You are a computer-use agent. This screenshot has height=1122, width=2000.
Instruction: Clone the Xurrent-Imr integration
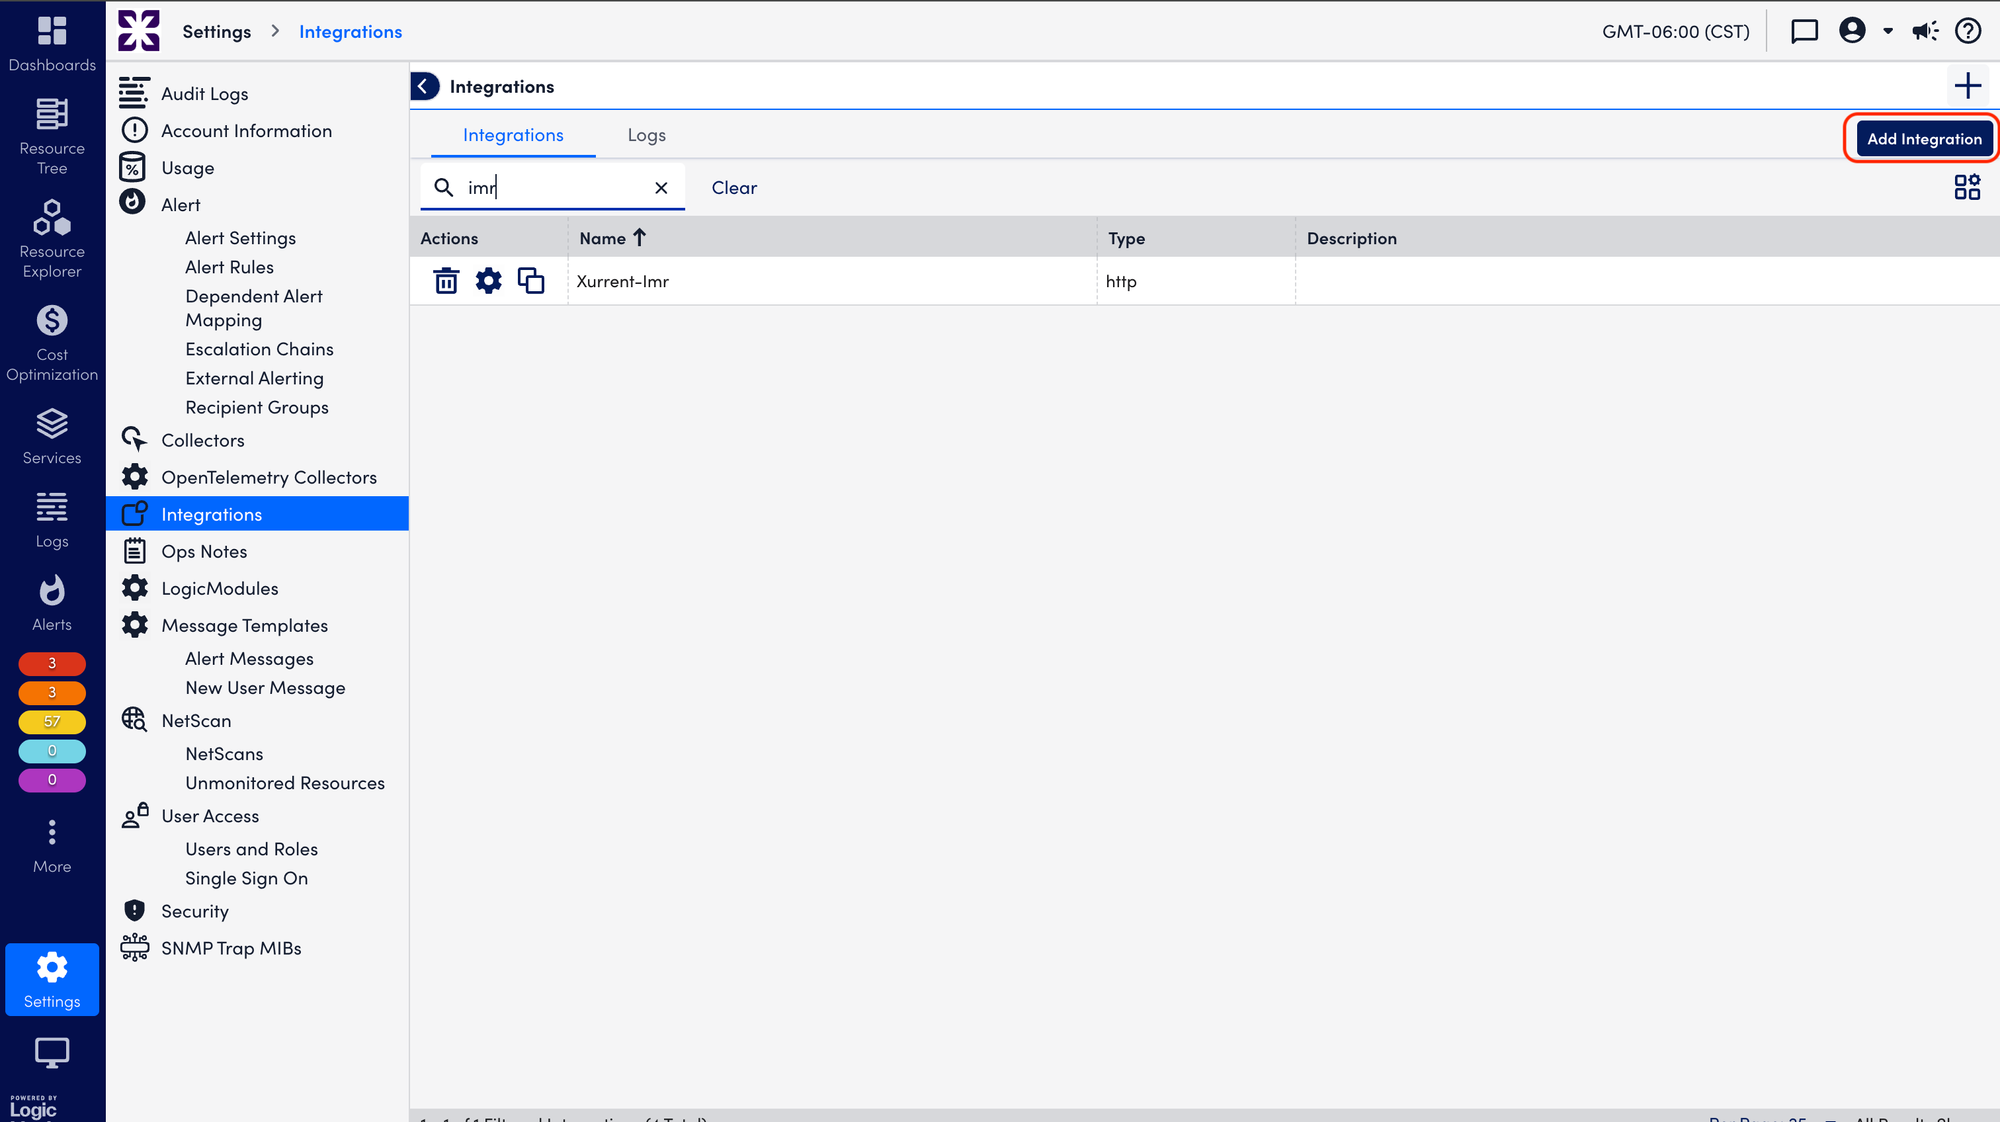pos(531,281)
